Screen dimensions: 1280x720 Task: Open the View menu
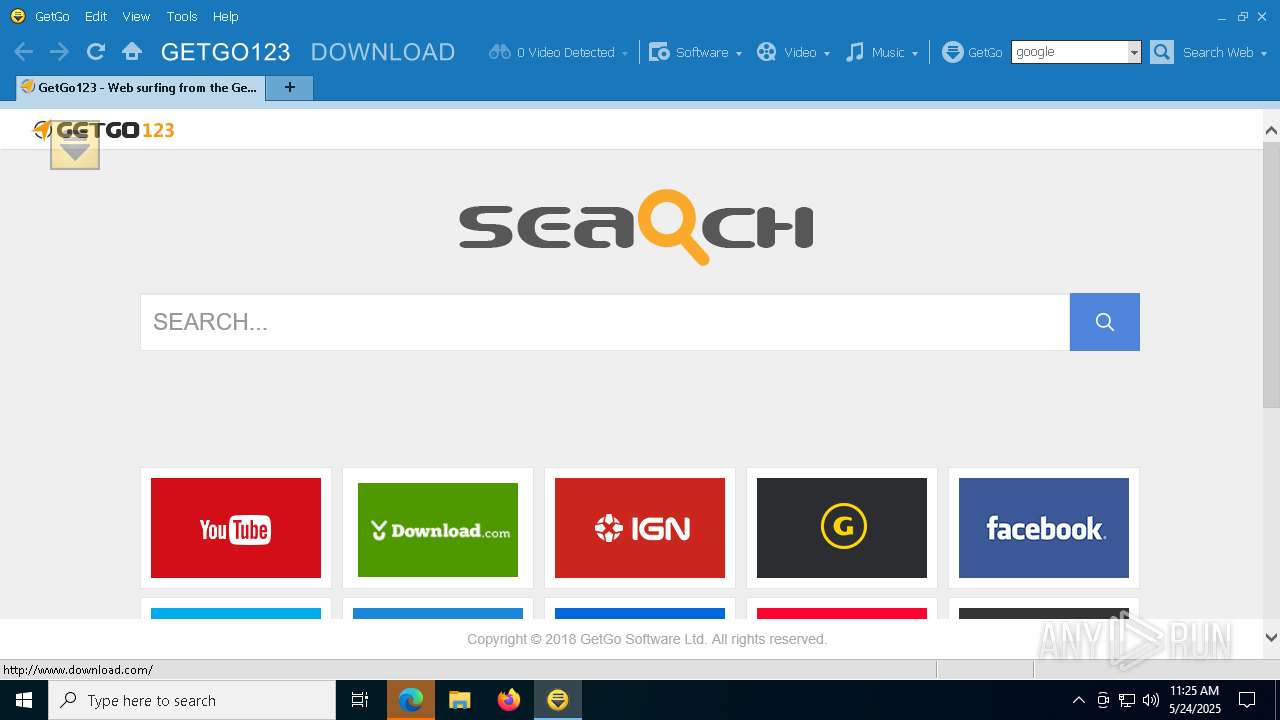pyautogui.click(x=136, y=16)
